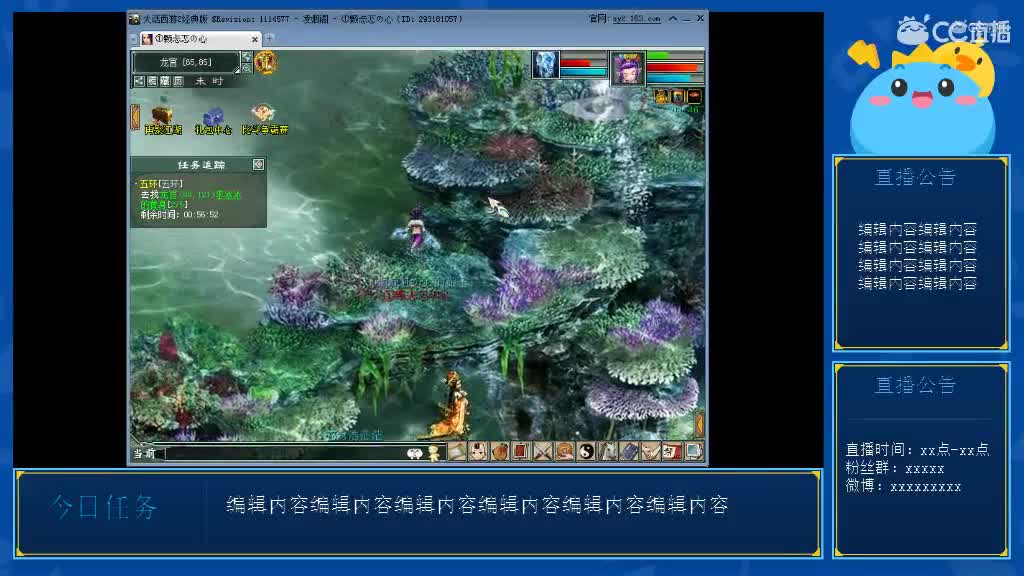The height and width of the screenshot is (576, 1024).
Task: Click the second small button under location panel
Action: pyautogui.click(x=152, y=81)
